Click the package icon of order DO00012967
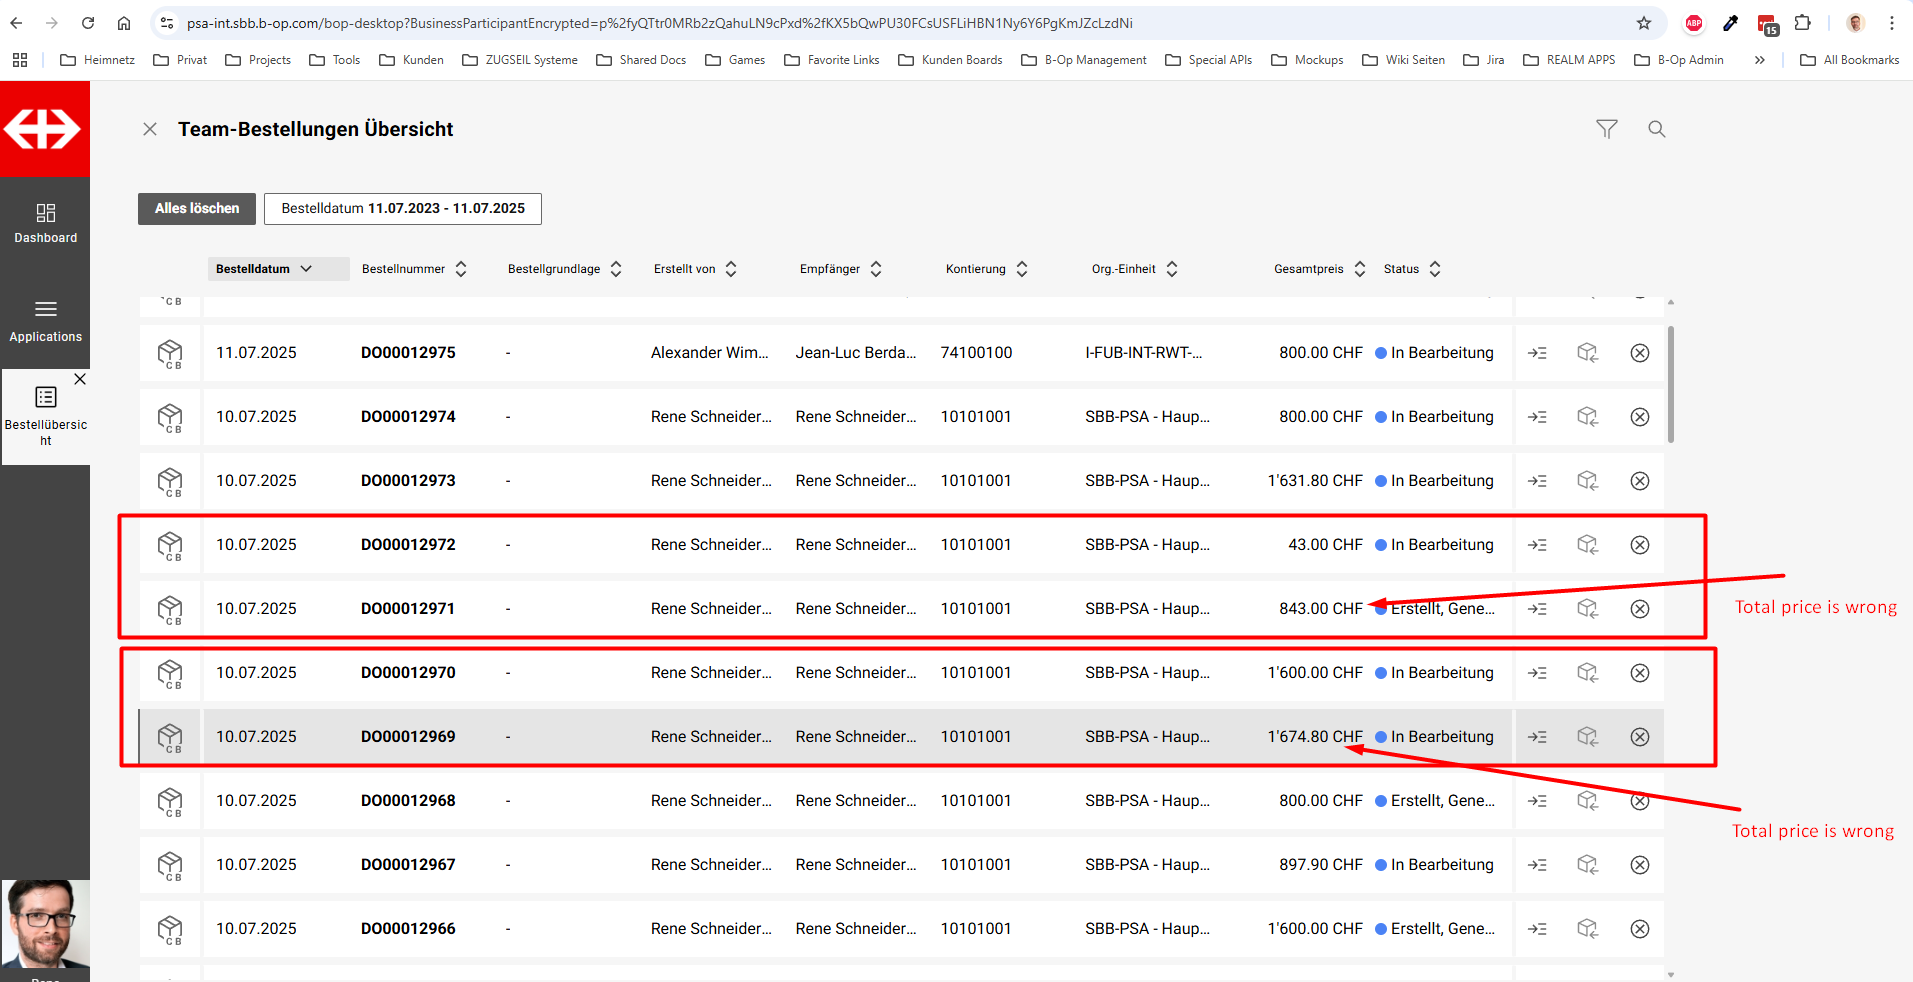 (x=170, y=865)
